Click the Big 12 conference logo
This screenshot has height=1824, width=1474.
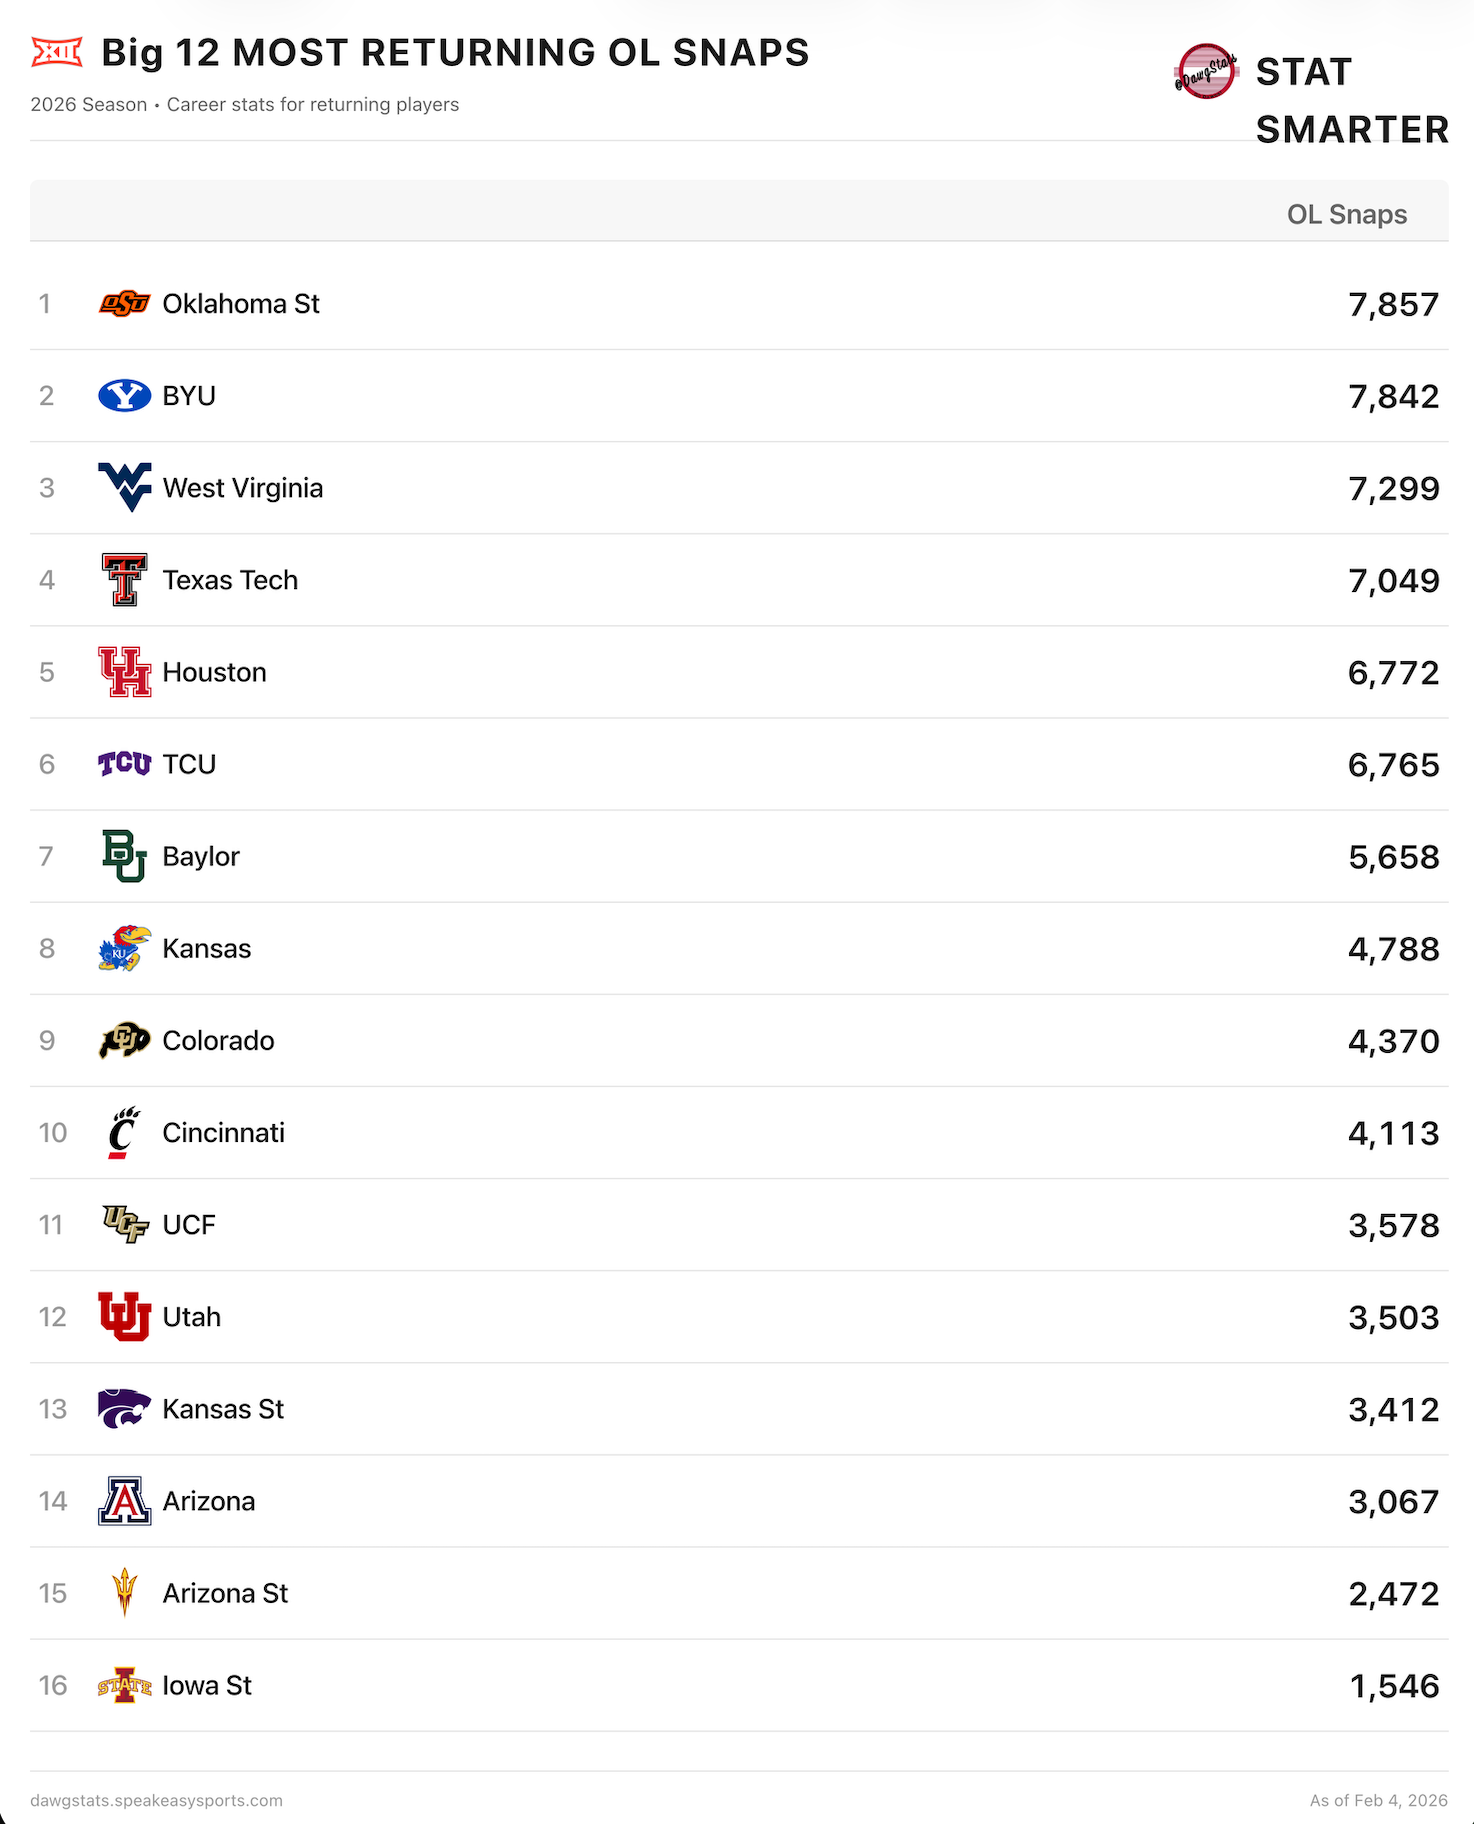click(57, 52)
